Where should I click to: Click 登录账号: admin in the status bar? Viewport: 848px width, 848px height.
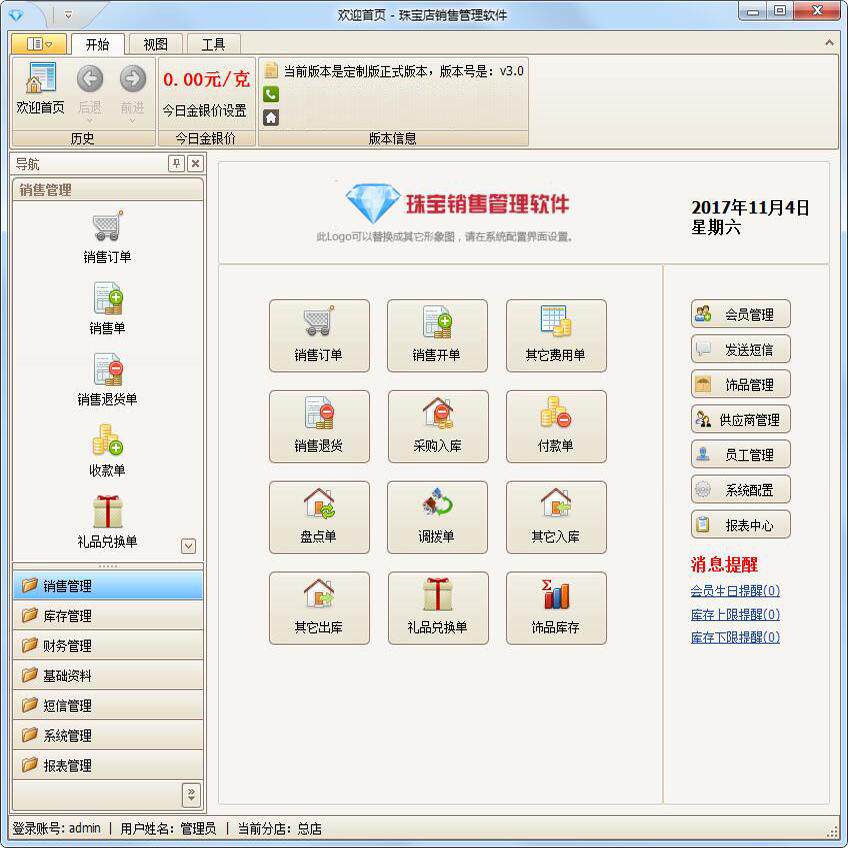coord(57,828)
